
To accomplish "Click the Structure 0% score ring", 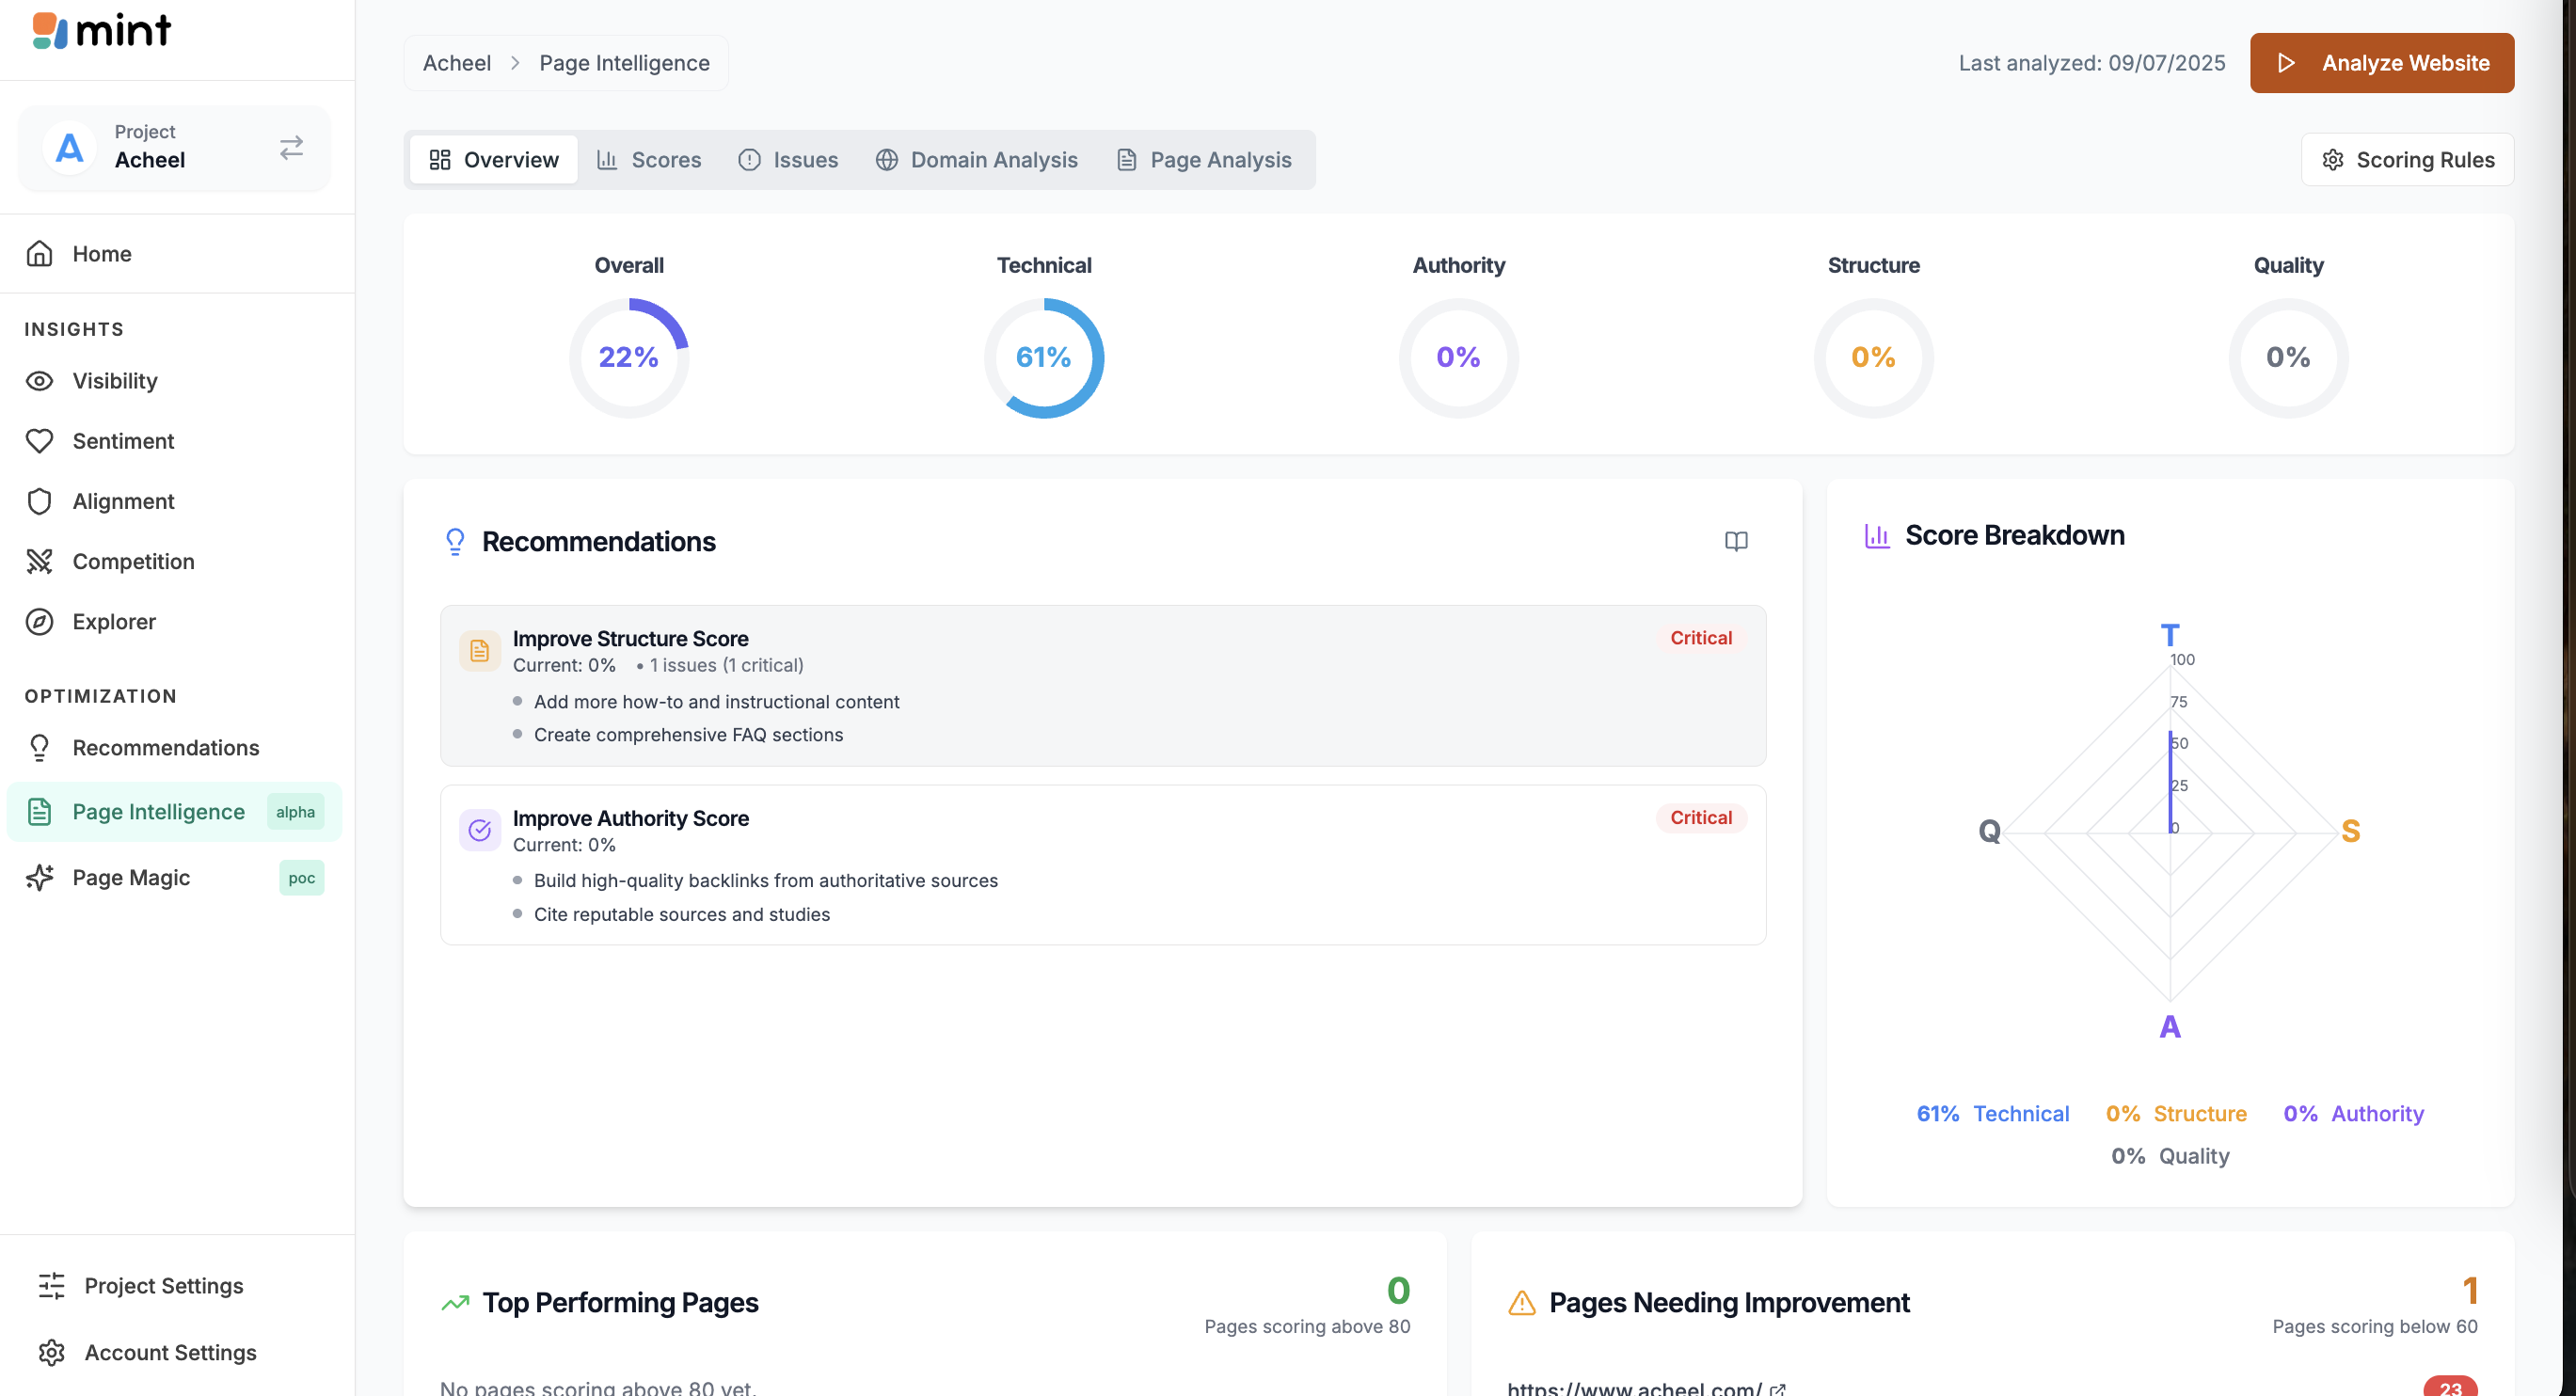I will coord(1873,357).
